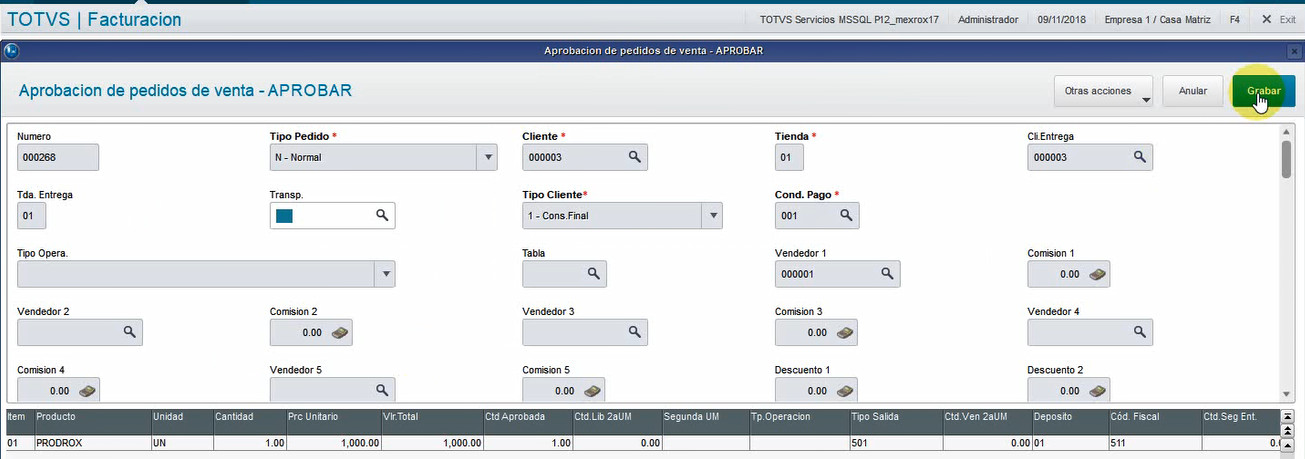Open calculator icon for Comision 2

339,332
